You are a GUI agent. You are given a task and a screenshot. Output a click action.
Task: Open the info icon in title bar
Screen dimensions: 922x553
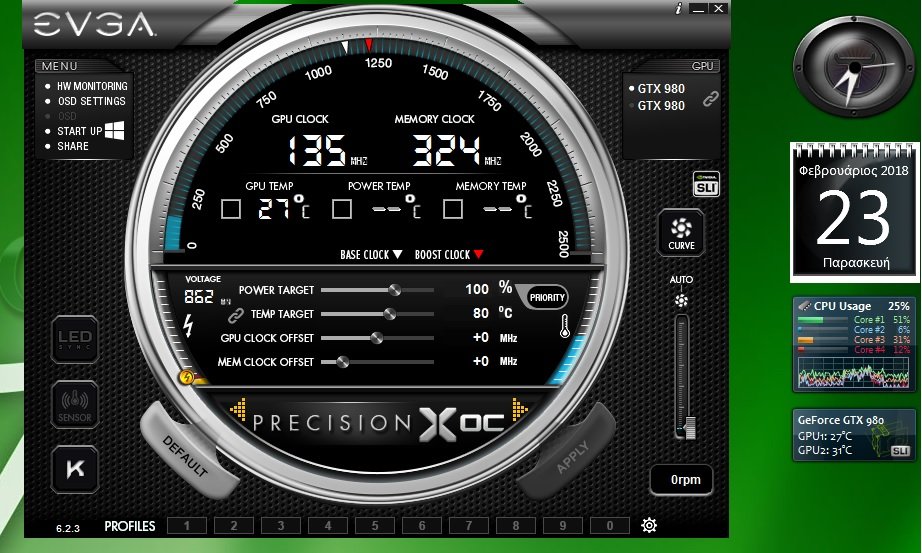(x=679, y=8)
